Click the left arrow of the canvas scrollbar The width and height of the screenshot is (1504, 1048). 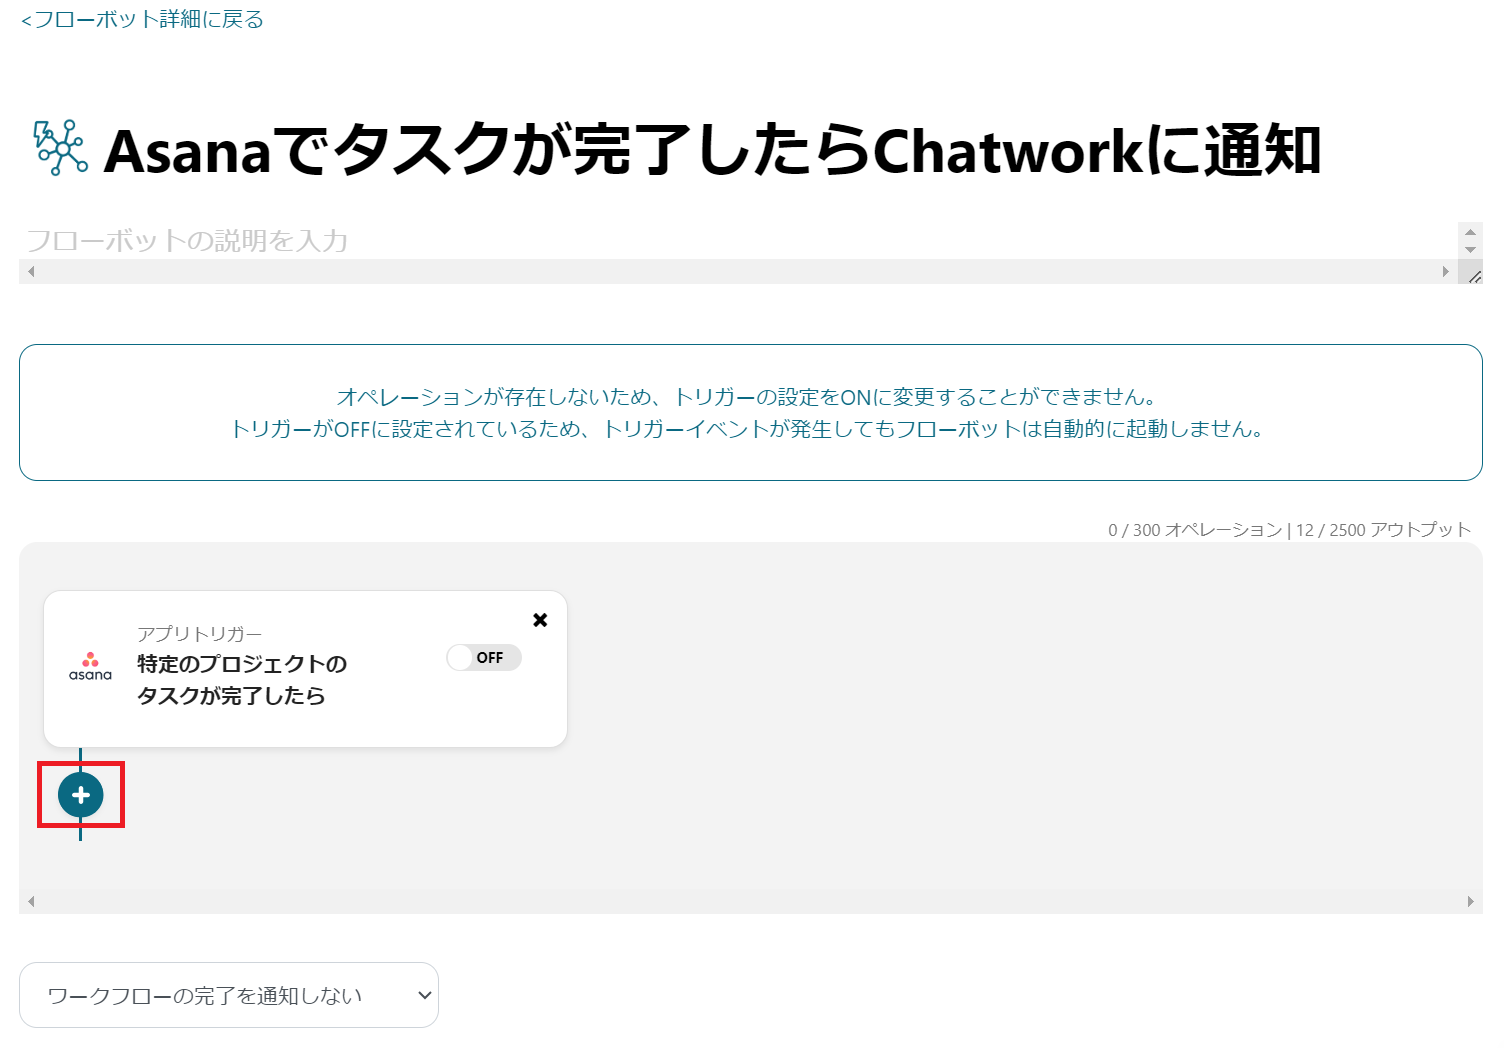30,901
